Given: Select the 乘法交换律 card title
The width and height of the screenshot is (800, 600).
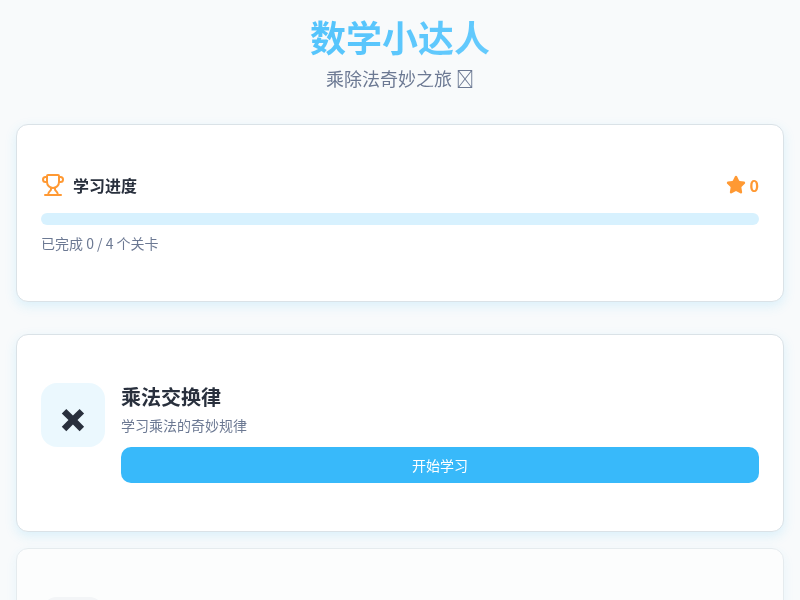Looking at the screenshot, I should [x=171, y=398].
